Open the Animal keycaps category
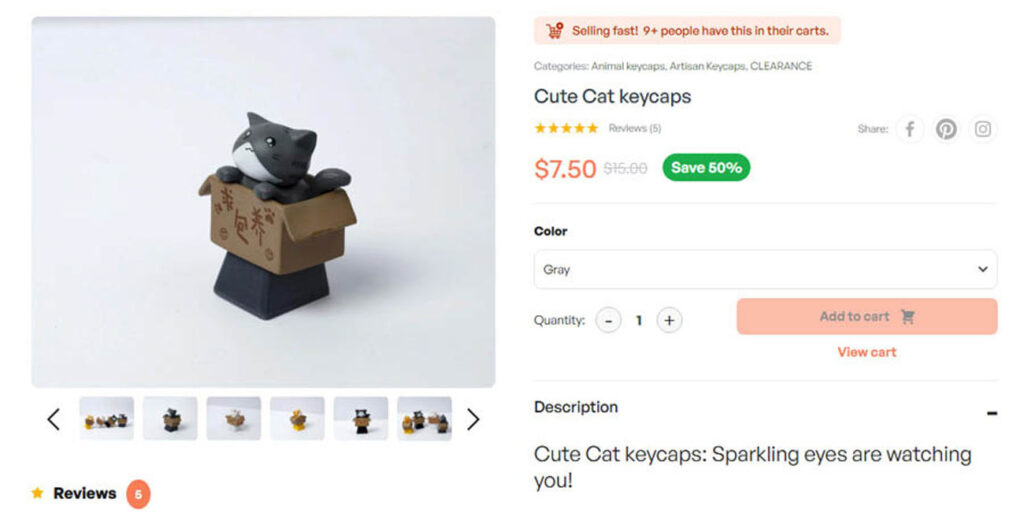 (x=628, y=66)
